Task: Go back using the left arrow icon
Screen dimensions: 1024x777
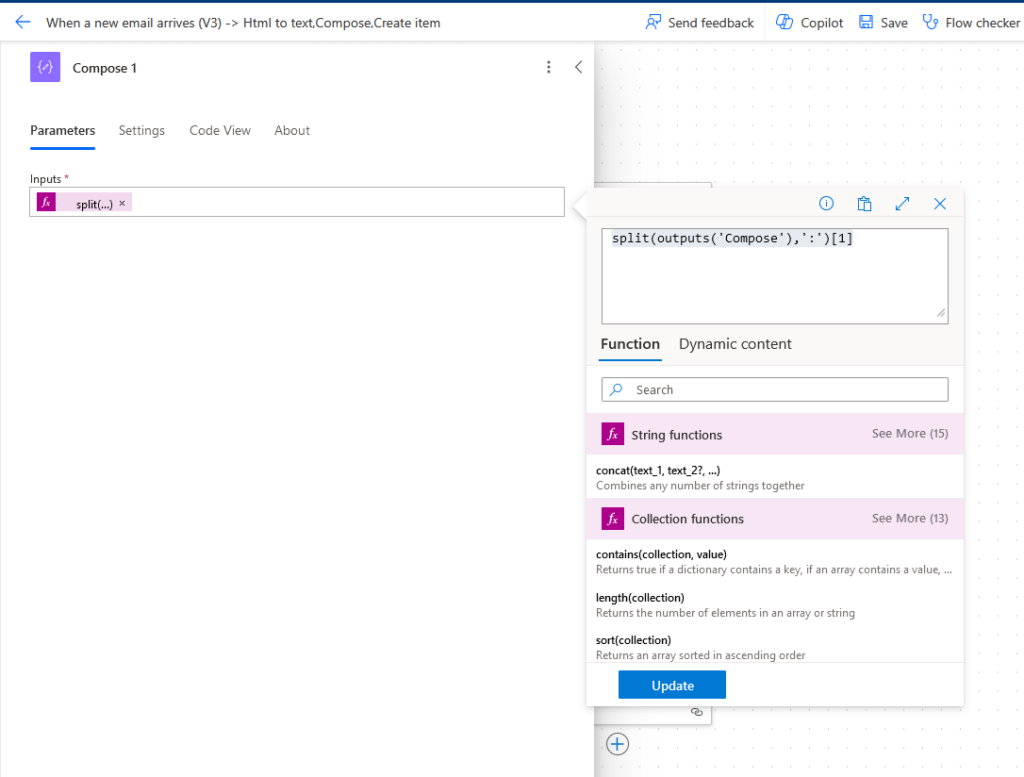Action: pyautogui.click(x=23, y=22)
